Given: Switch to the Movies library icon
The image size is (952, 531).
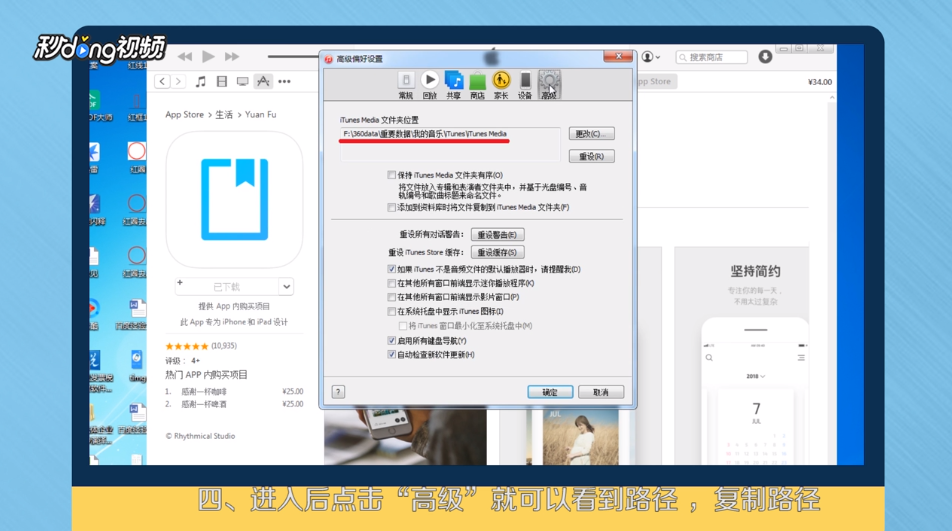Looking at the screenshot, I should pos(222,81).
